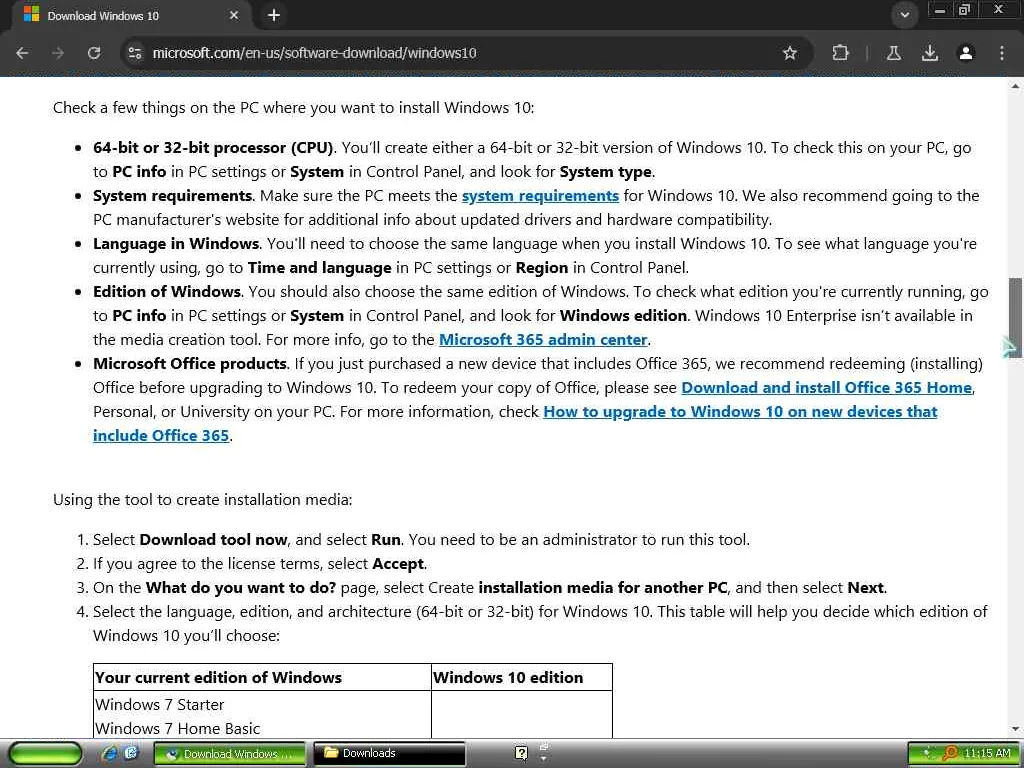Switch to the Downloads folder taskbar window

click(390, 754)
